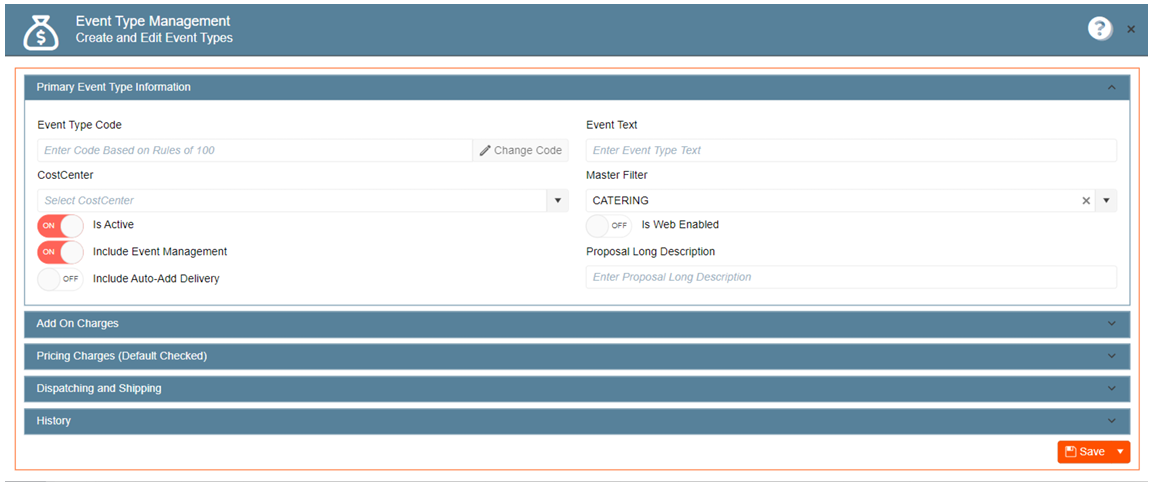Focus the Proposal Long Description field

click(850, 277)
